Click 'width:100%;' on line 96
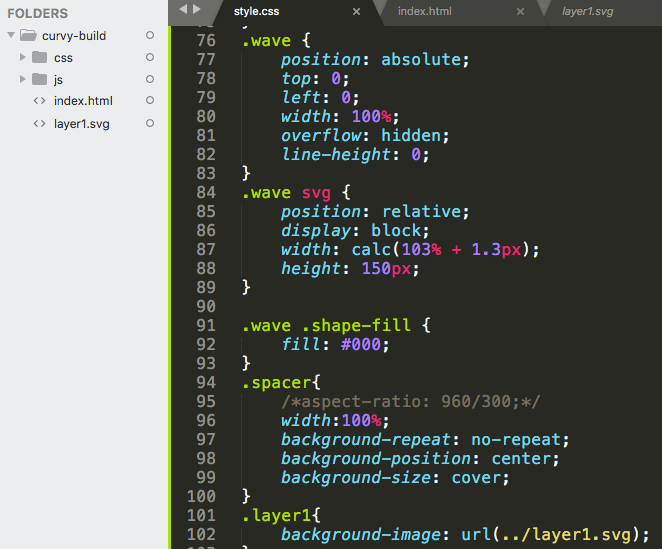 point(335,421)
